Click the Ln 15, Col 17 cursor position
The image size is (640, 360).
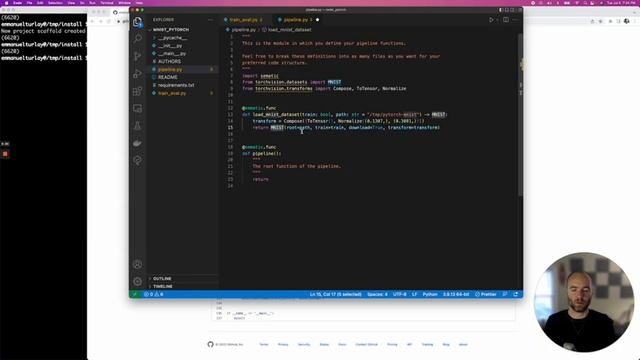(335, 294)
